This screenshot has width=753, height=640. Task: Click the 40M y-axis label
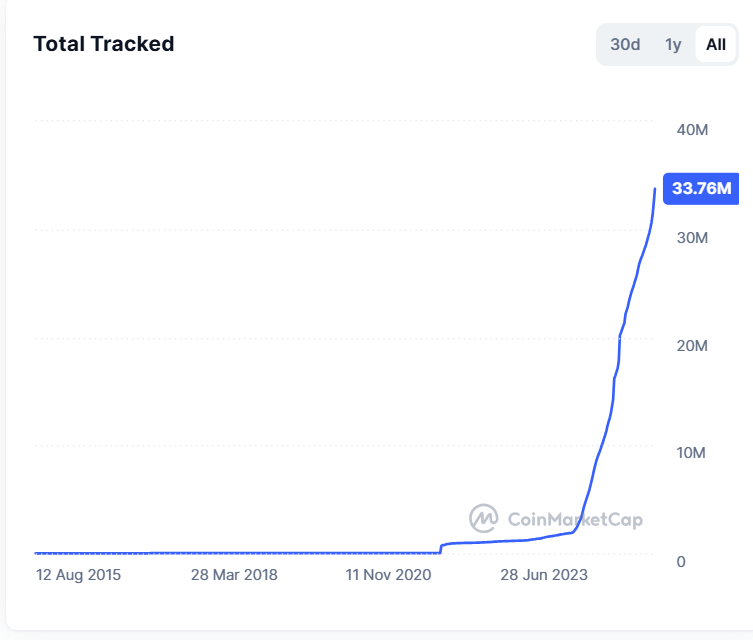tap(692, 130)
